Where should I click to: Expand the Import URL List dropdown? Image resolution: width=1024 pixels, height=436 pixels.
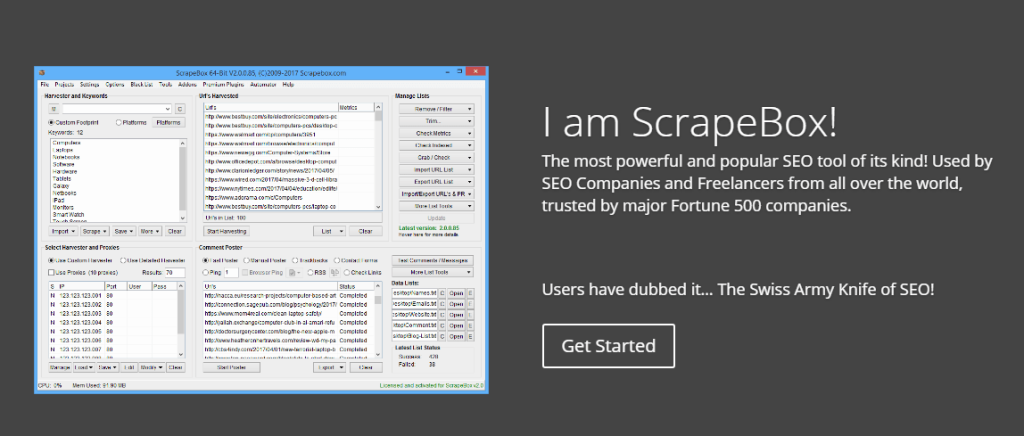tap(435, 169)
